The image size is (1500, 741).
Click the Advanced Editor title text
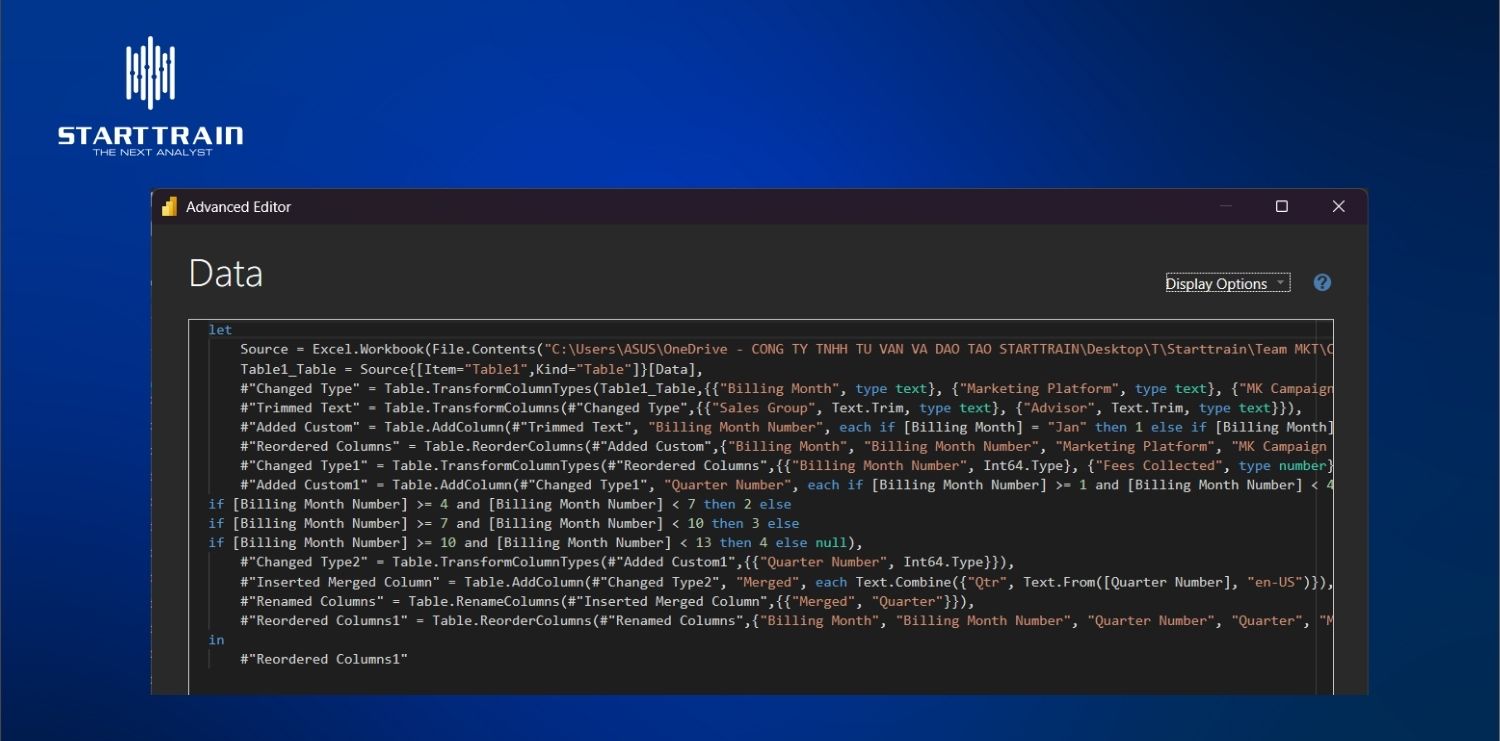(238, 206)
